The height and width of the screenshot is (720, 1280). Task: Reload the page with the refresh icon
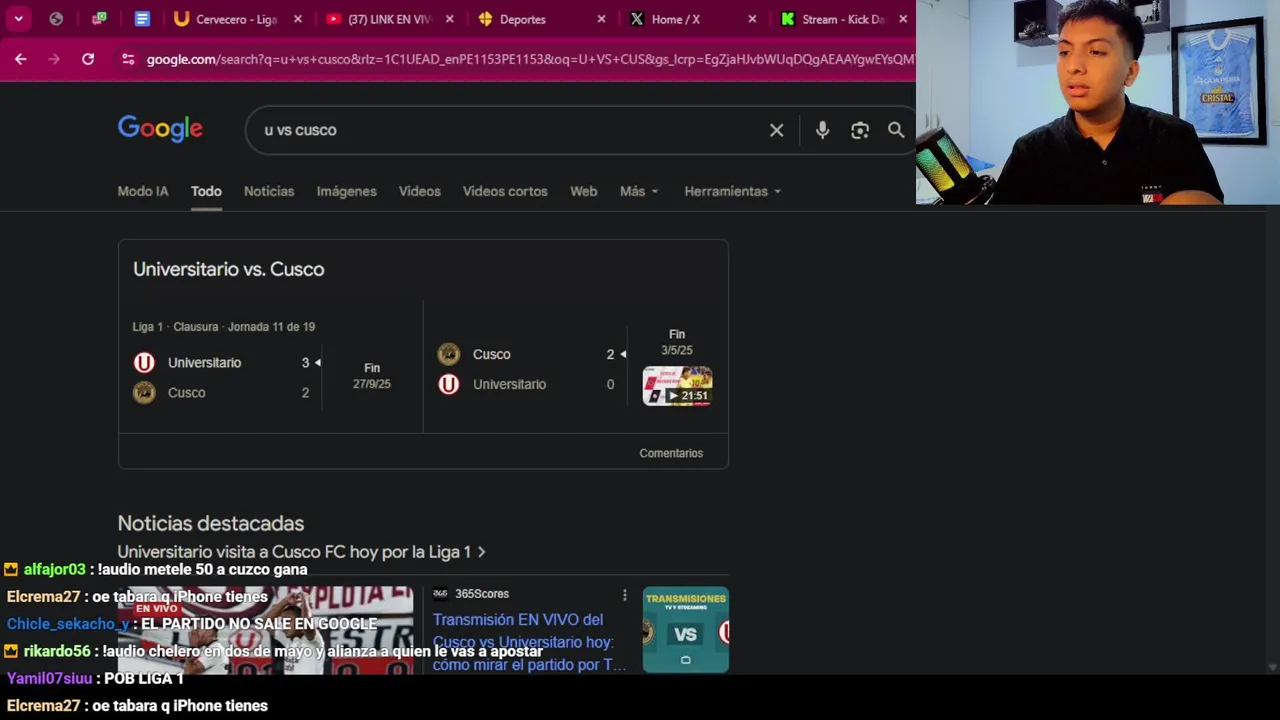(x=88, y=59)
